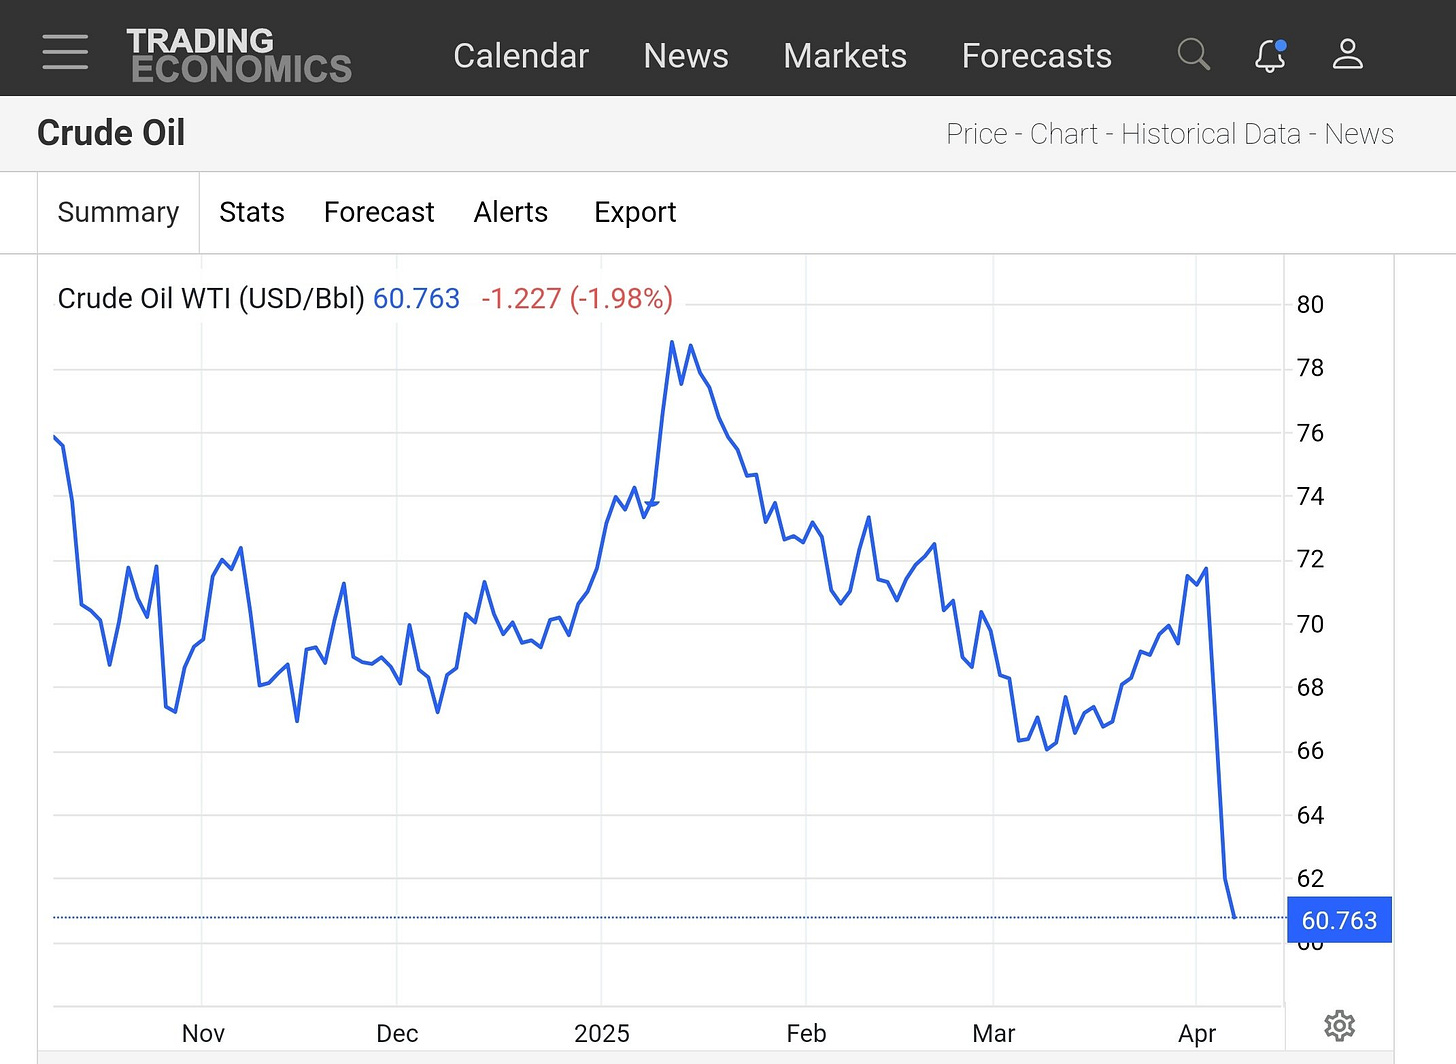Screen dimensions: 1456x1064
Task: Navigate to Forecasts in header
Action: click(1036, 56)
